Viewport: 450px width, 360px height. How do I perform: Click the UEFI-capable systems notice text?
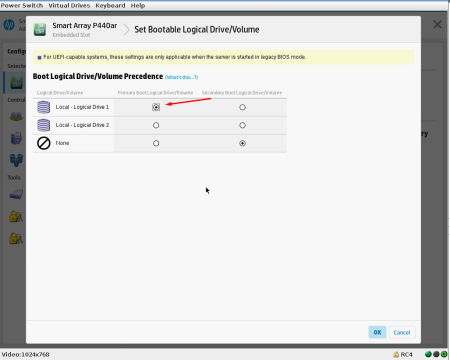coord(174,57)
